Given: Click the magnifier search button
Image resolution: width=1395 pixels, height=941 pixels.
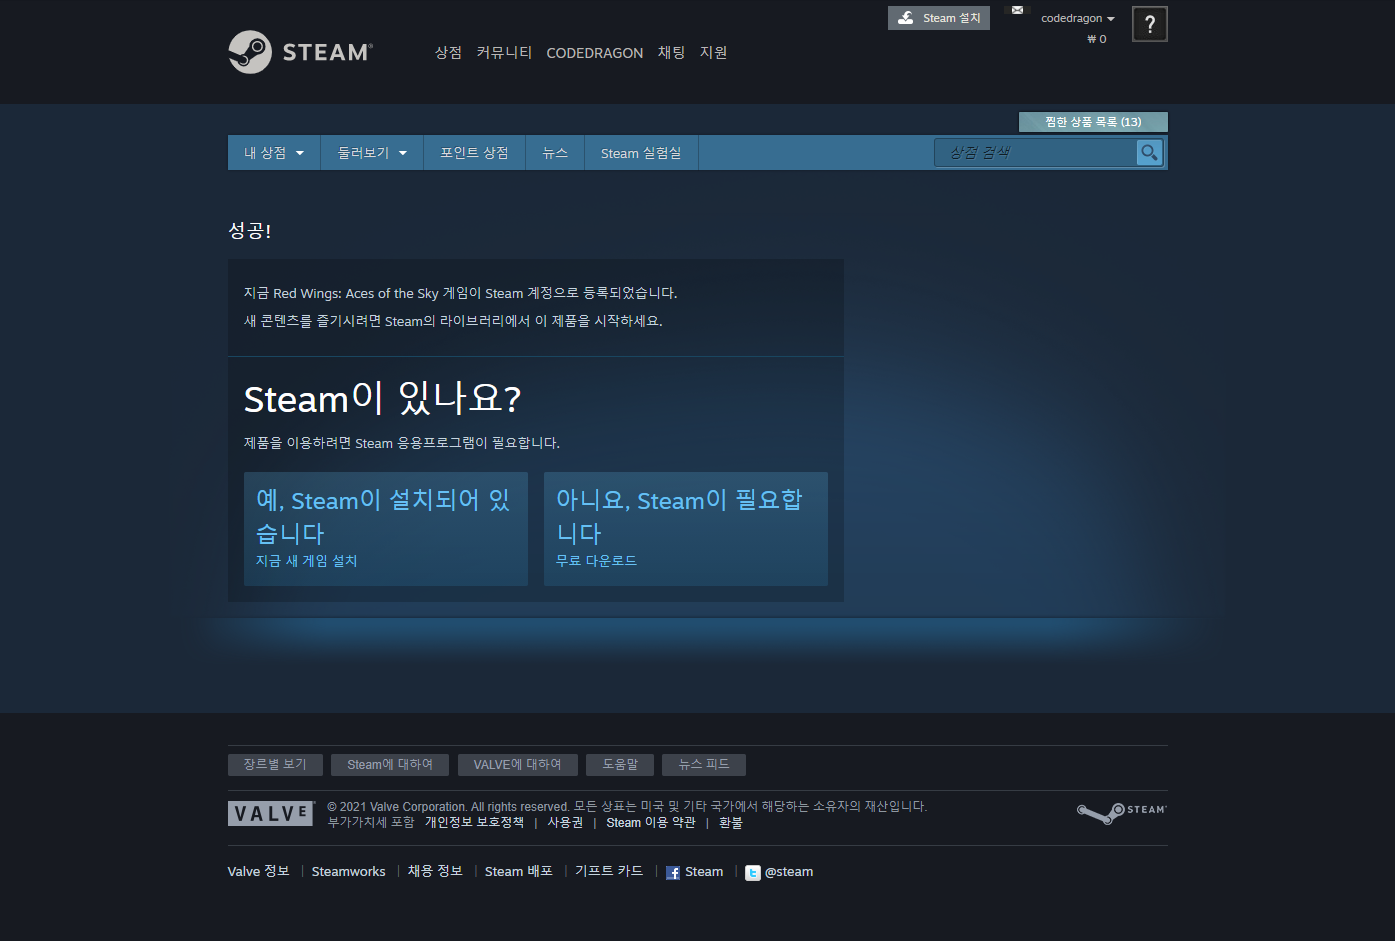Looking at the screenshot, I should pyautogui.click(x=1149, y=153).
